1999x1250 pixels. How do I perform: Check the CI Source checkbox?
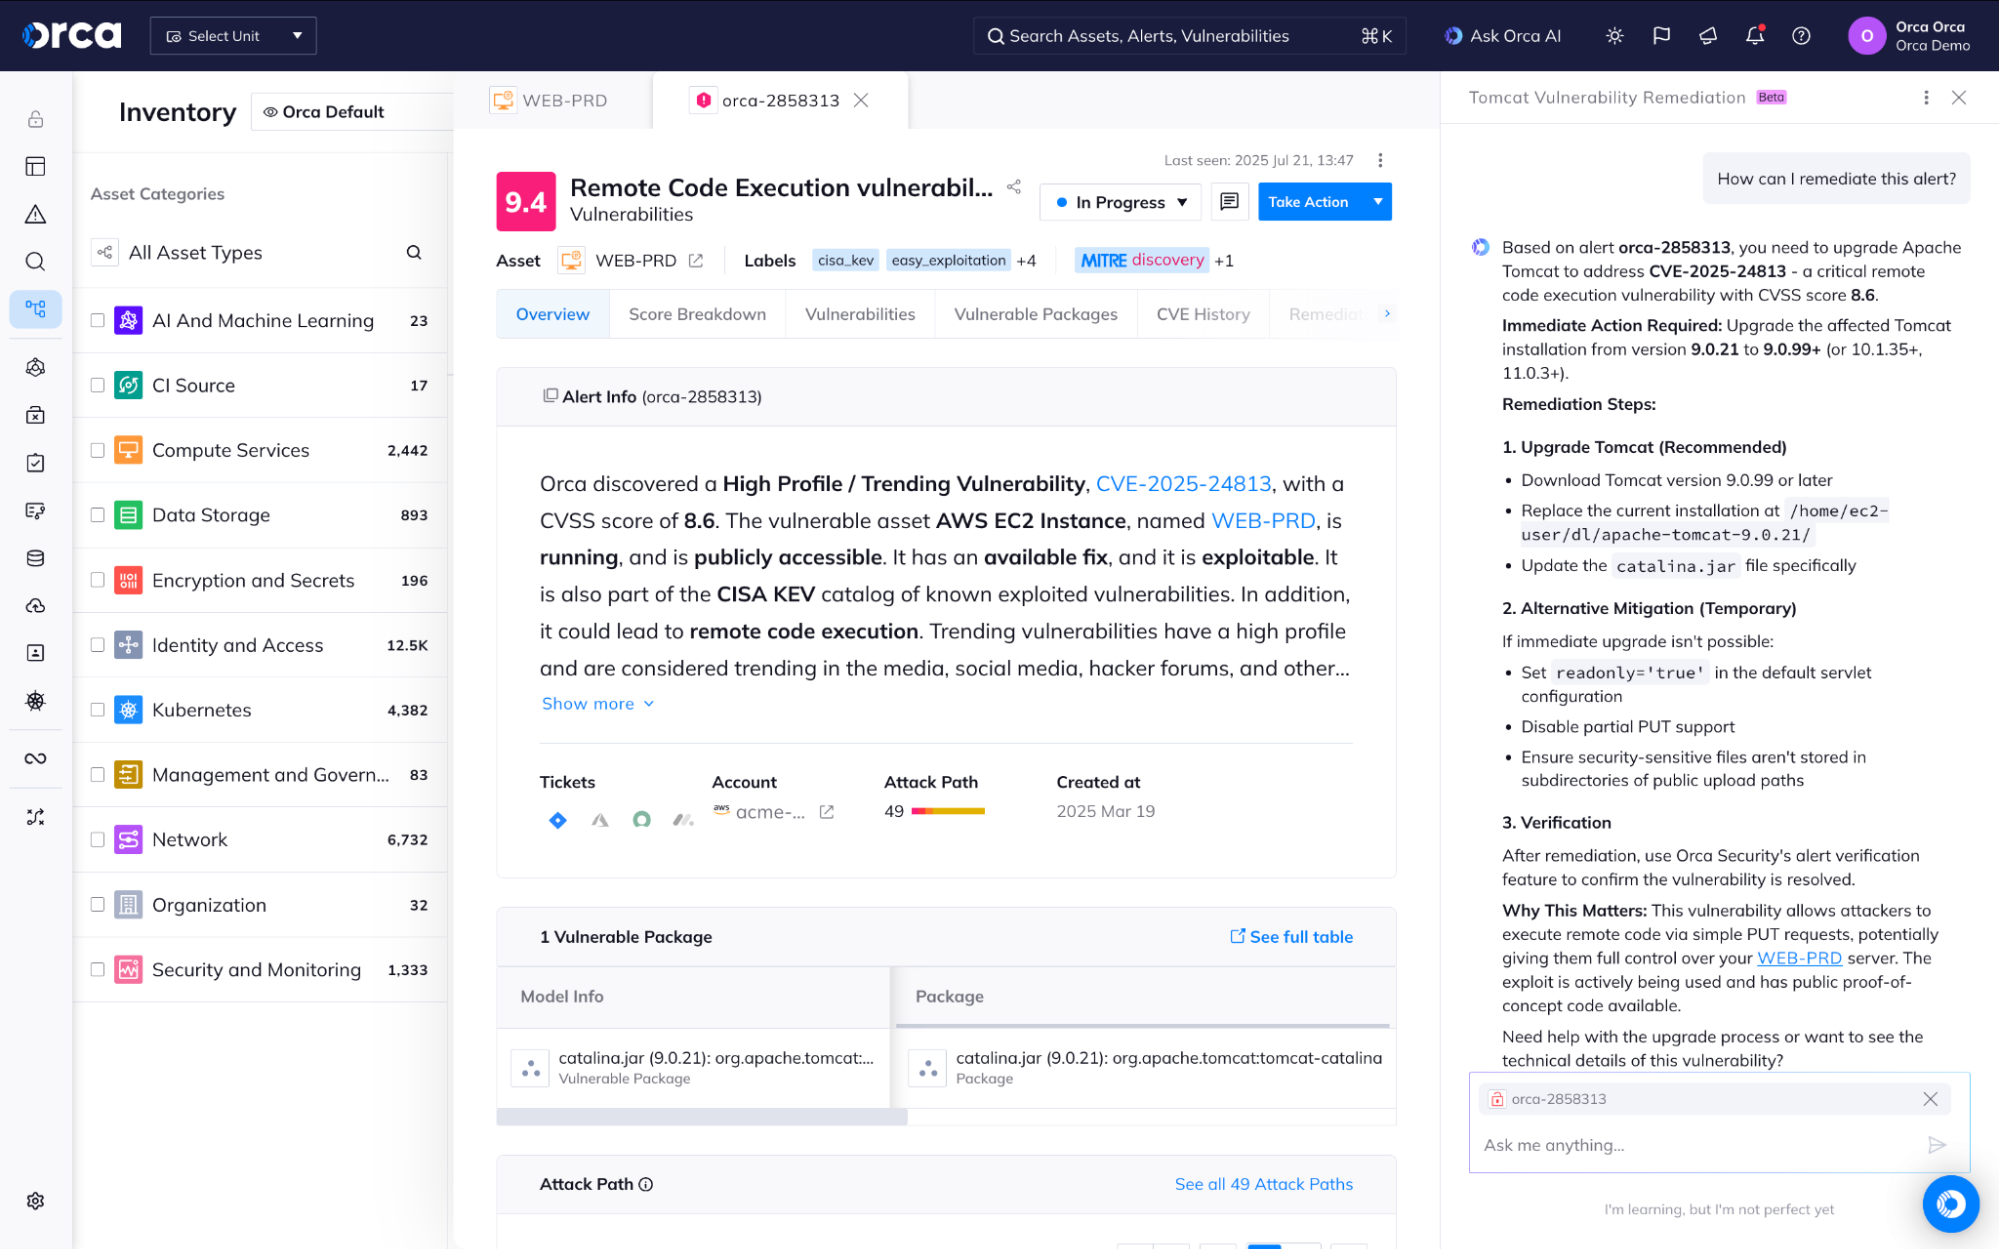(x=97, y=386)
